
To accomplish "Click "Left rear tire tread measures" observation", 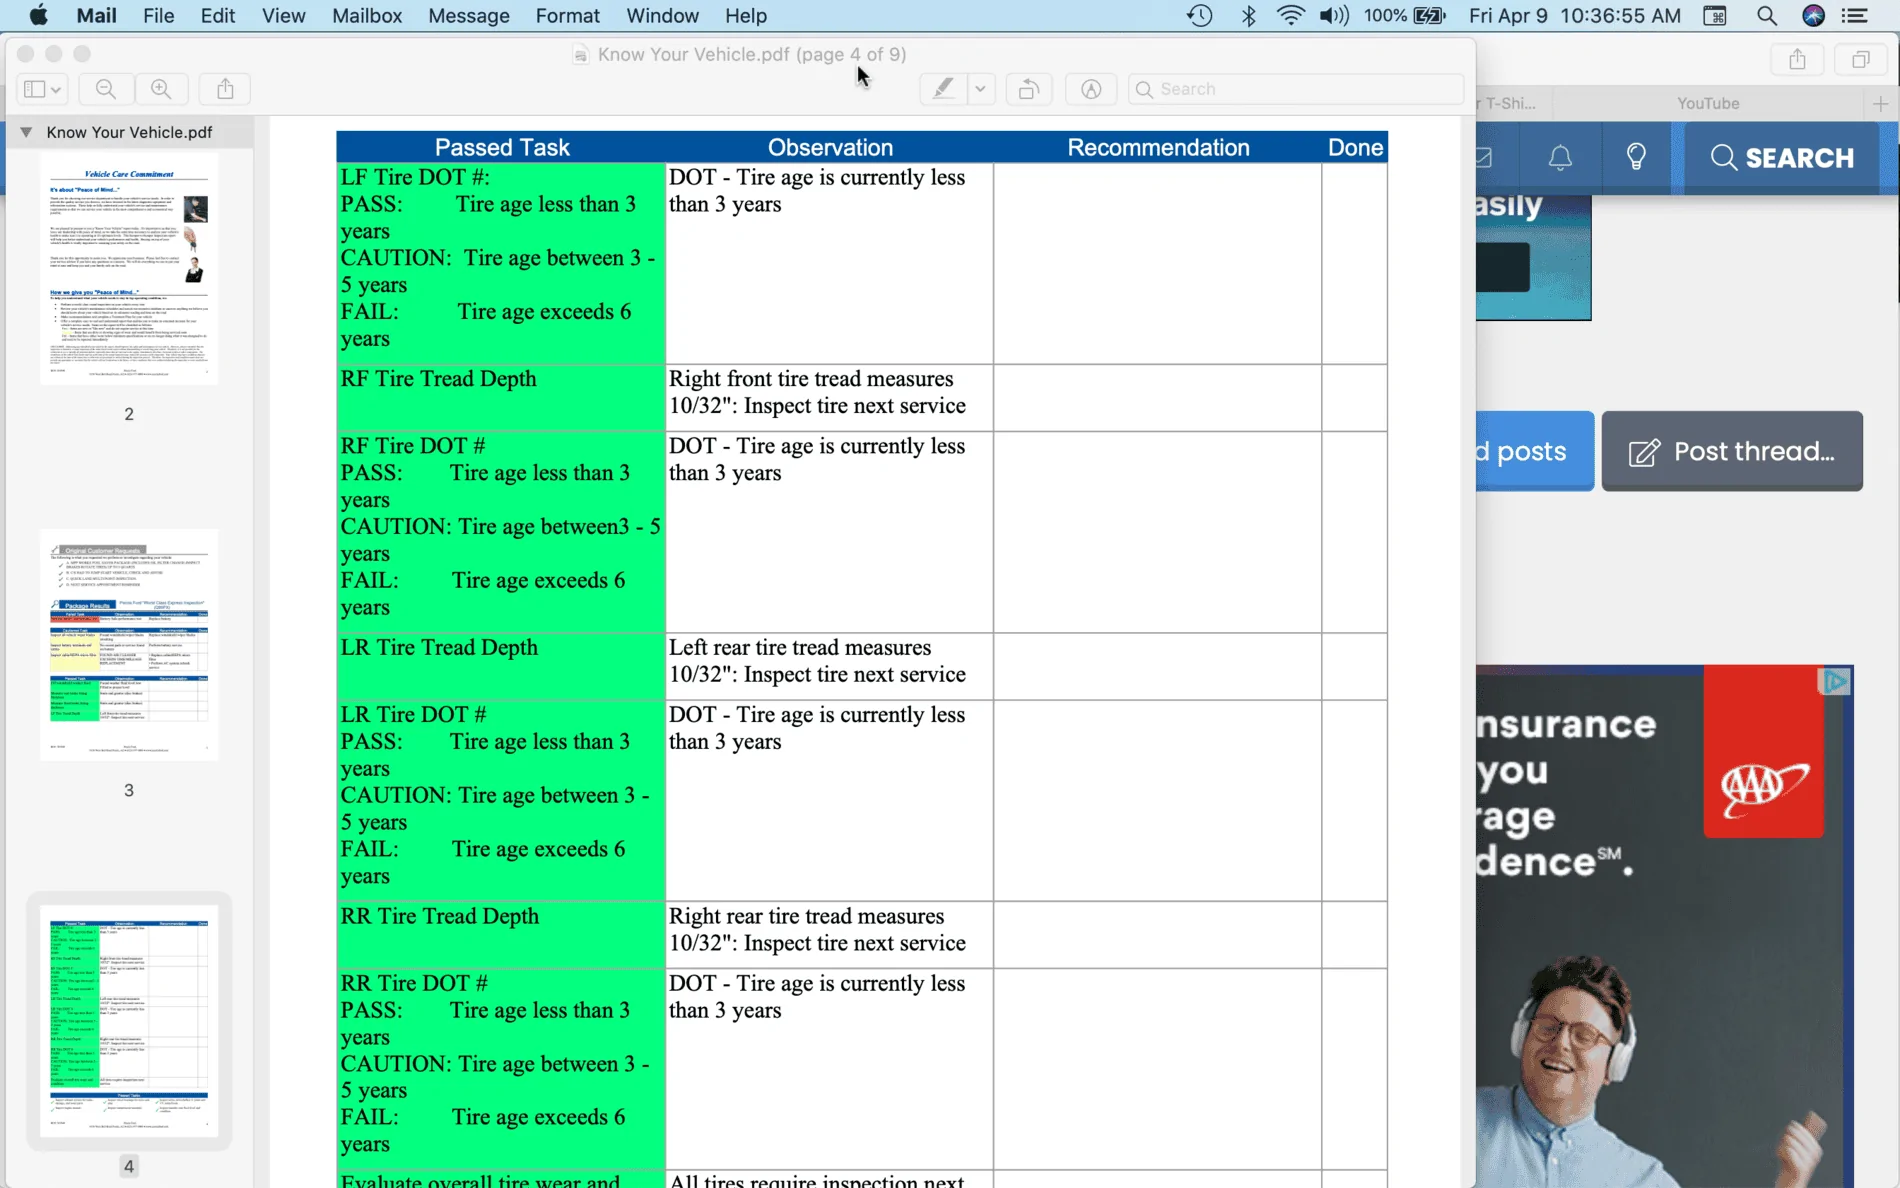I will [800, 648].
